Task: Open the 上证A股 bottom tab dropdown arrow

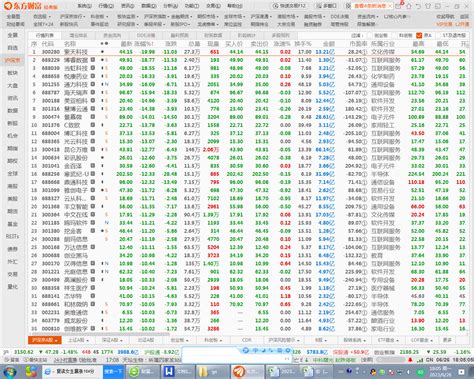Action: (87, 340)
